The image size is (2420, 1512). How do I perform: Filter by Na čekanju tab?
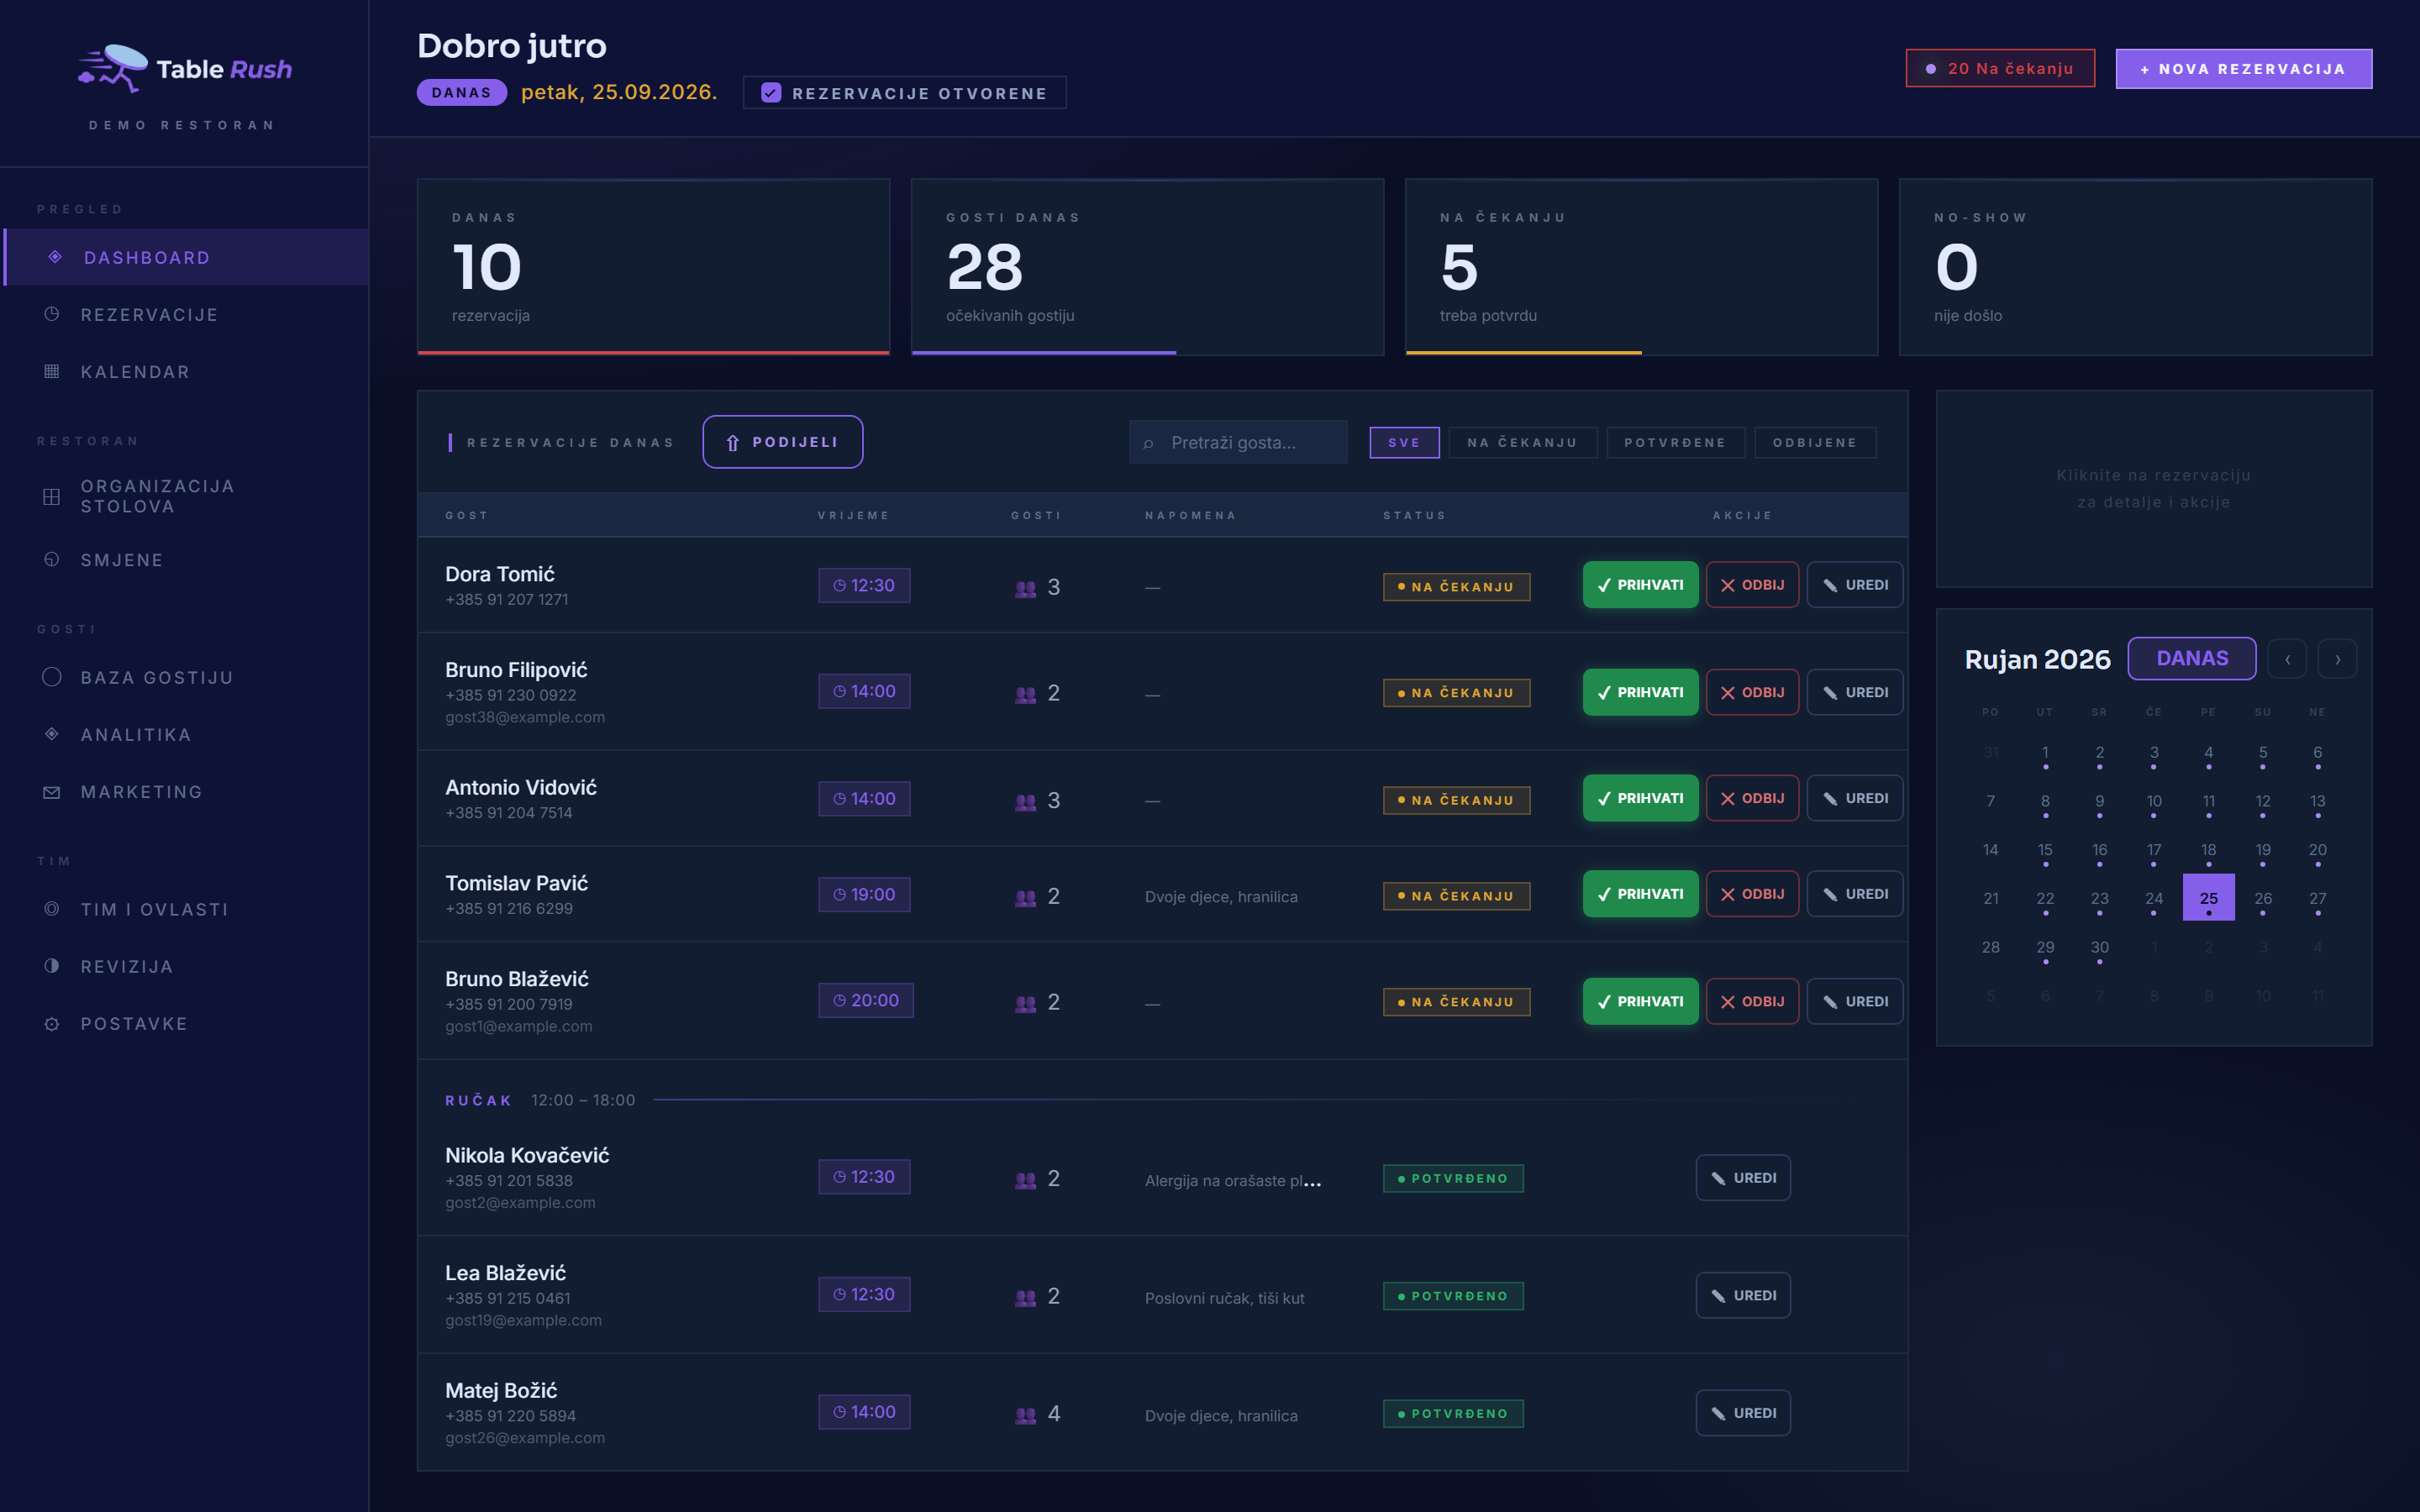1522,442
